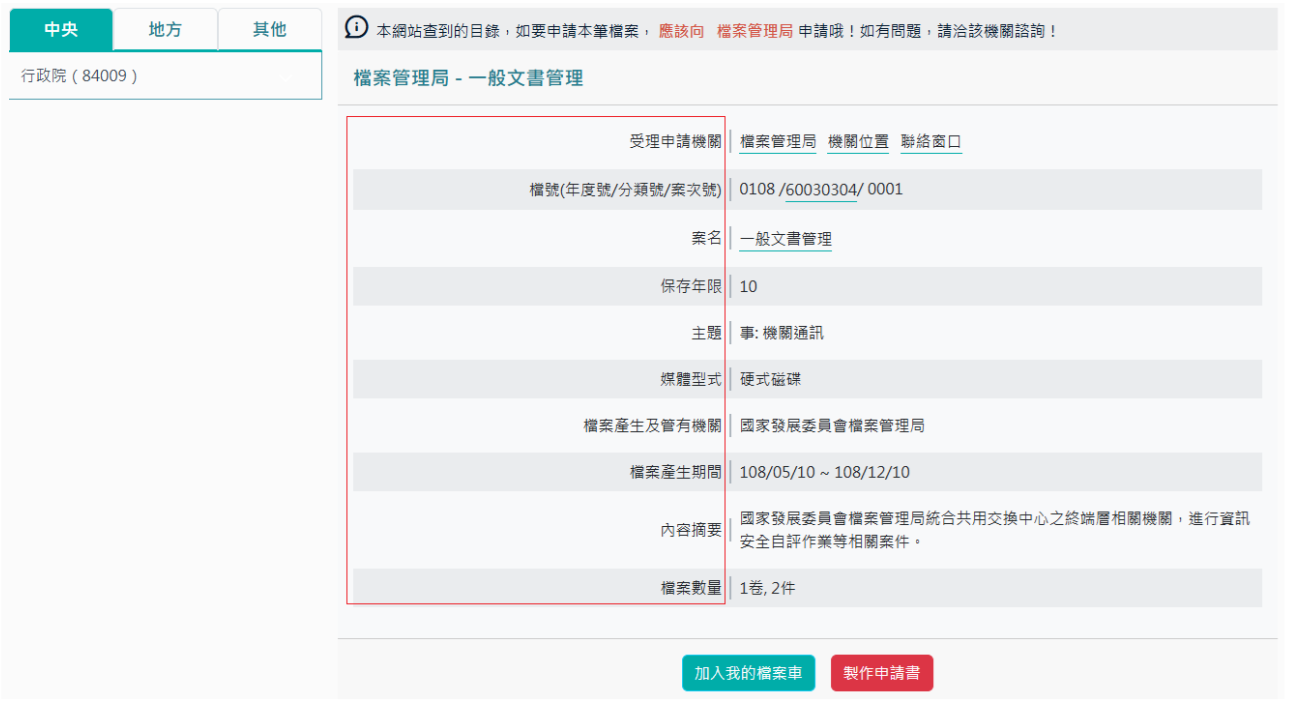Switch to the 地方 tab
This screenshot has width=1290, height=702.
tap(166, 30)
